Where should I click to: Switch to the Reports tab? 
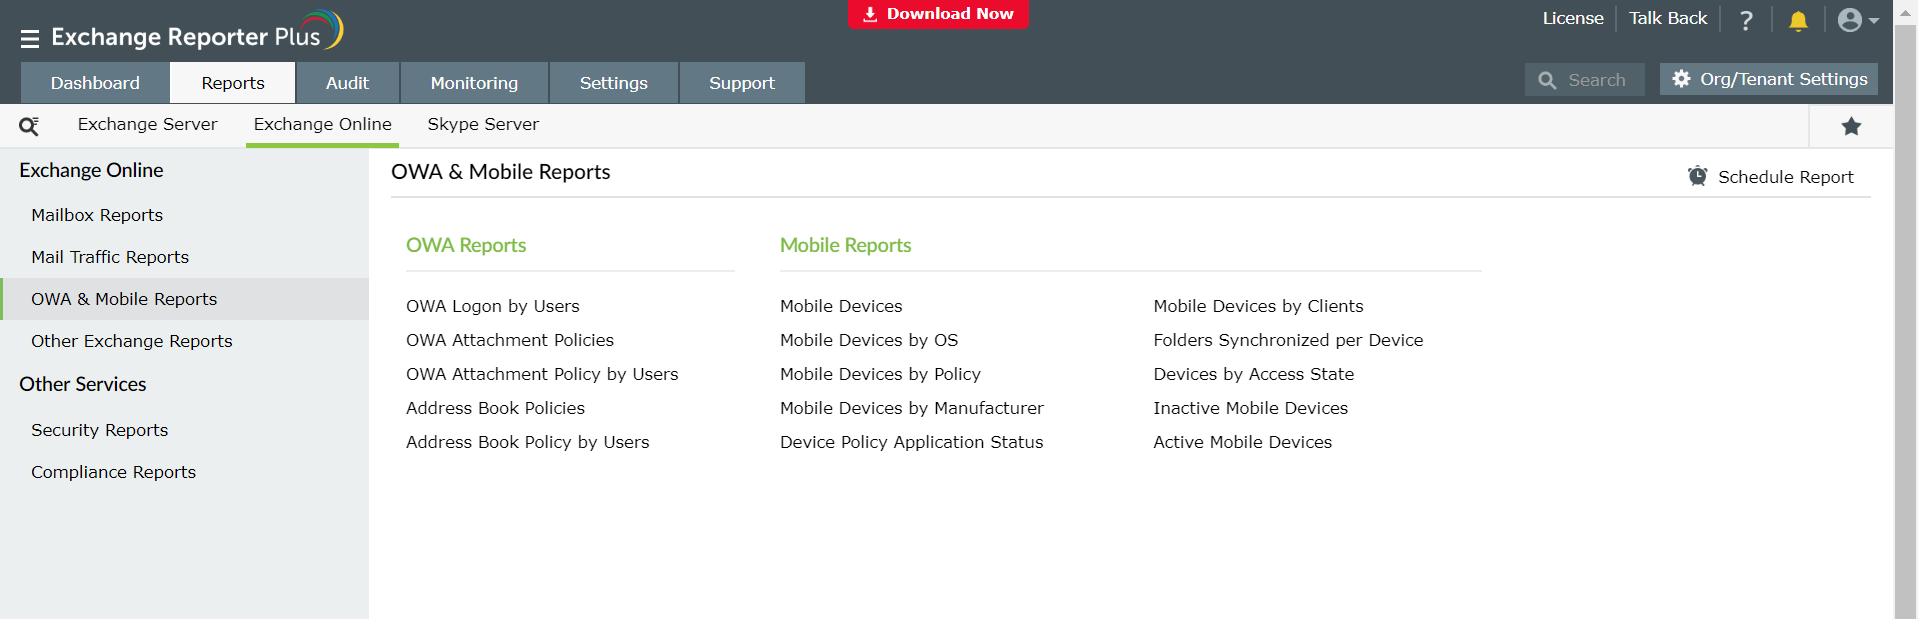pyautogui.click(x=233, y=83)
